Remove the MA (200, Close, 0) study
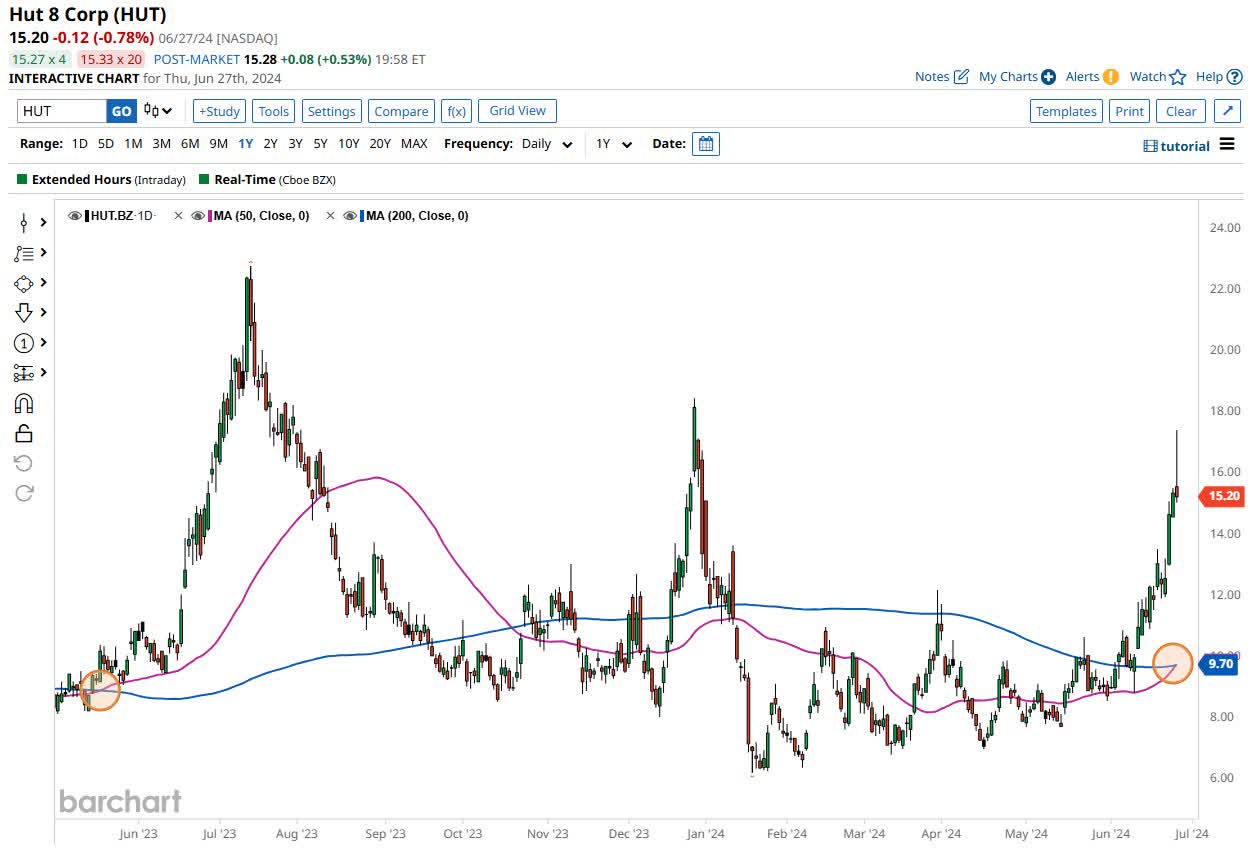The height and width of the screenshot is (854, 1258). (331, 216)
